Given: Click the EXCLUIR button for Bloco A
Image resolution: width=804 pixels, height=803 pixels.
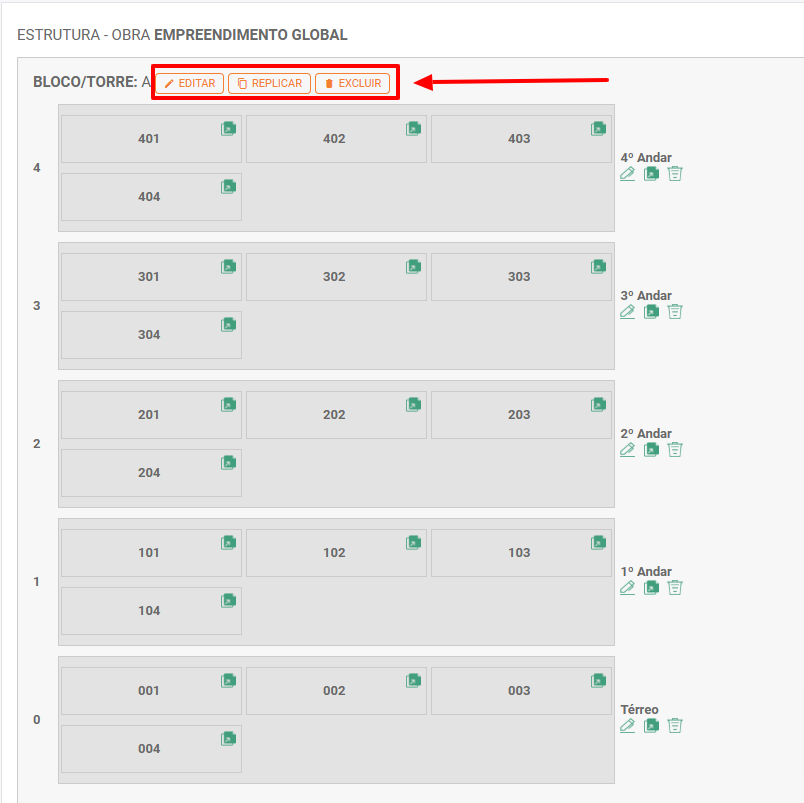Looking at the screenshot, I should tap(352, 84).
